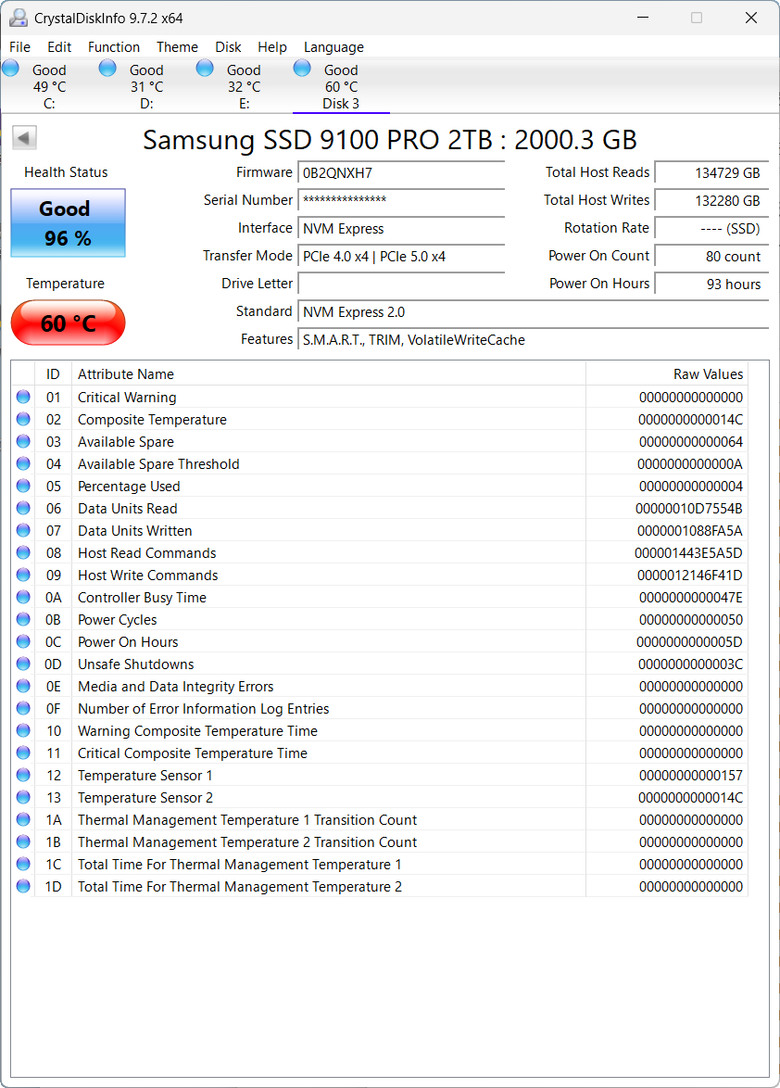Screen dimensions: 780x1088
Task: Click status orb of Available Spare Threshold row
Action: pyautogui.click(x=24, y=464)
